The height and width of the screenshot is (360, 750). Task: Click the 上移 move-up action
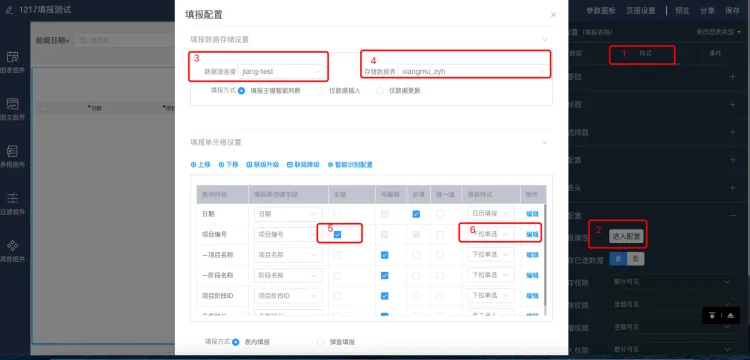tap(200, 164)
